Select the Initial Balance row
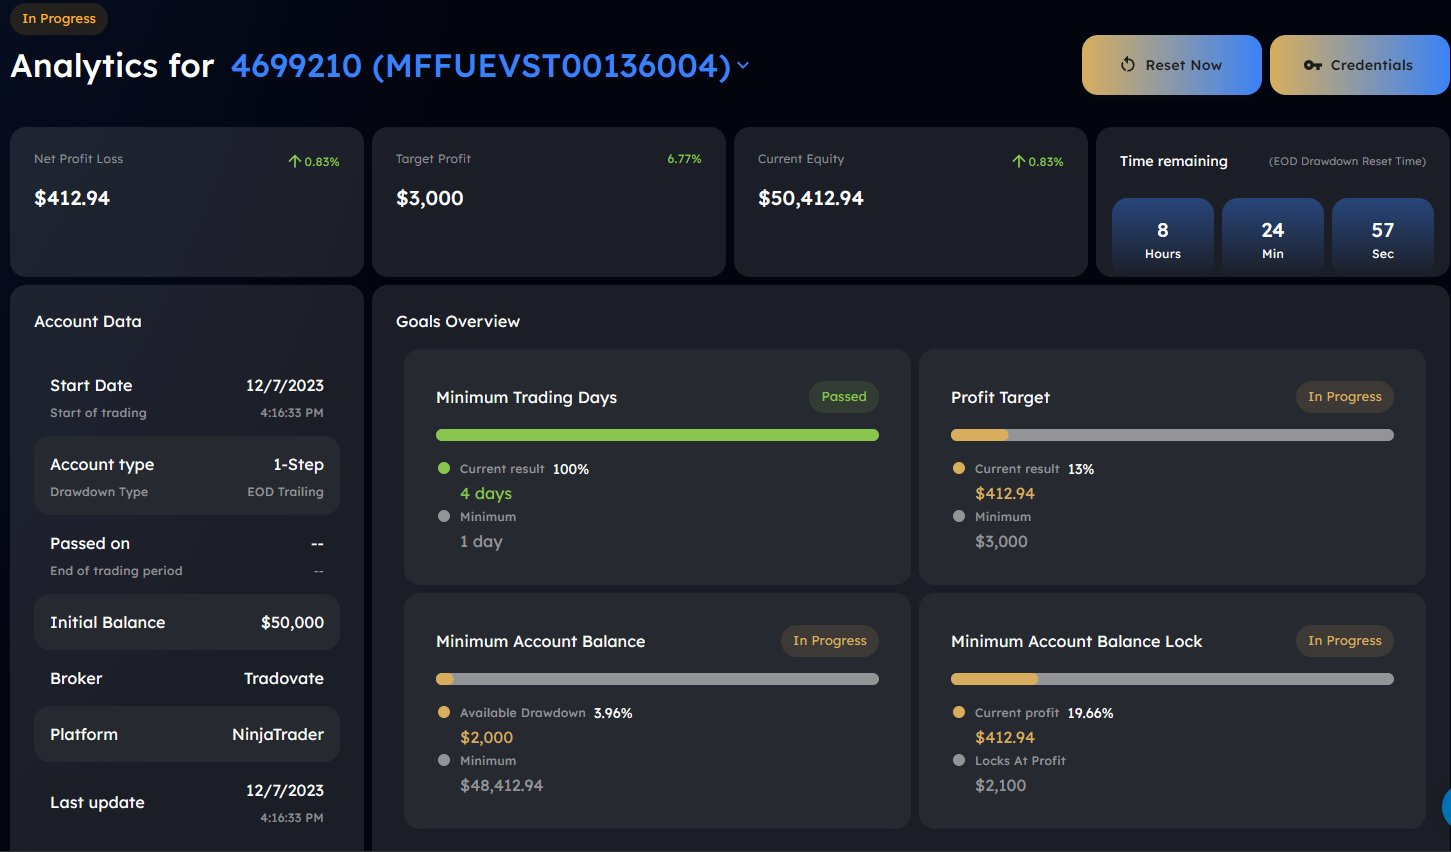 187,622
